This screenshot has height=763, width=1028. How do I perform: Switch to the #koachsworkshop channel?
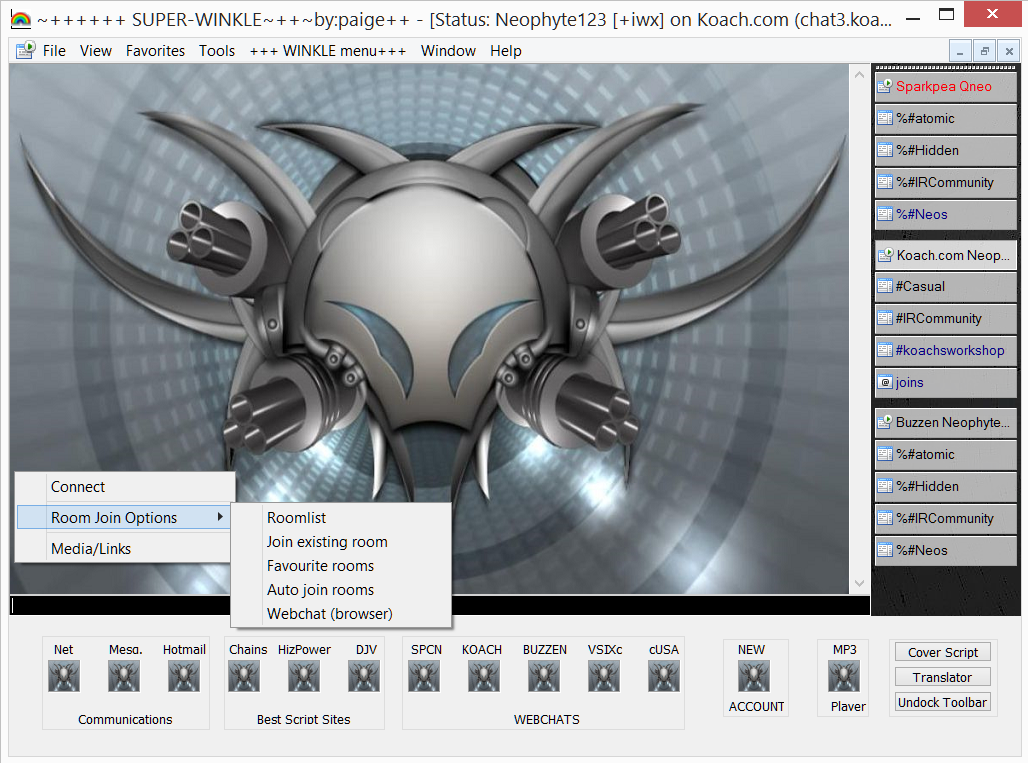tap(946, 351)
